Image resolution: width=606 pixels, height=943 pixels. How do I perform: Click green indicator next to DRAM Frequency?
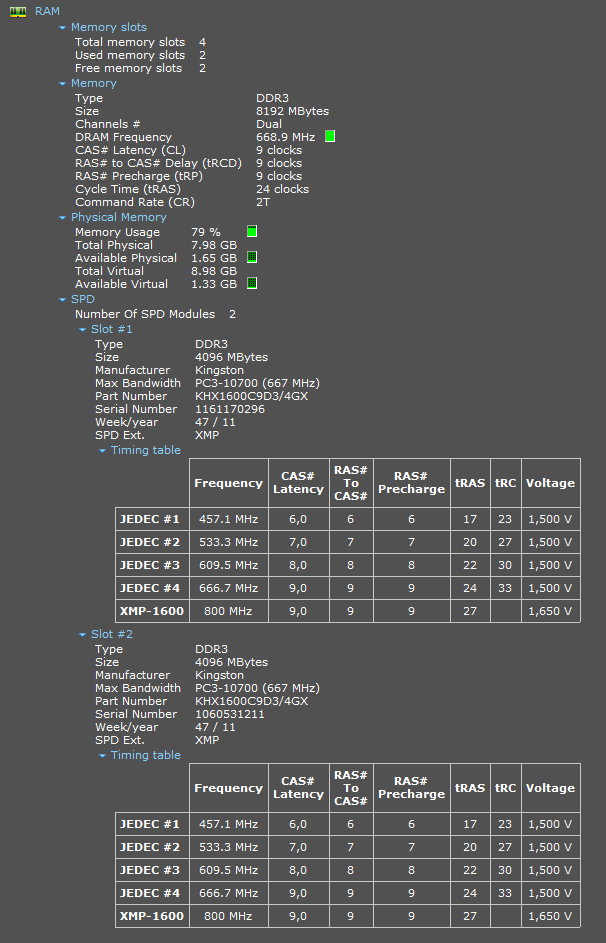tap(329, 137)
